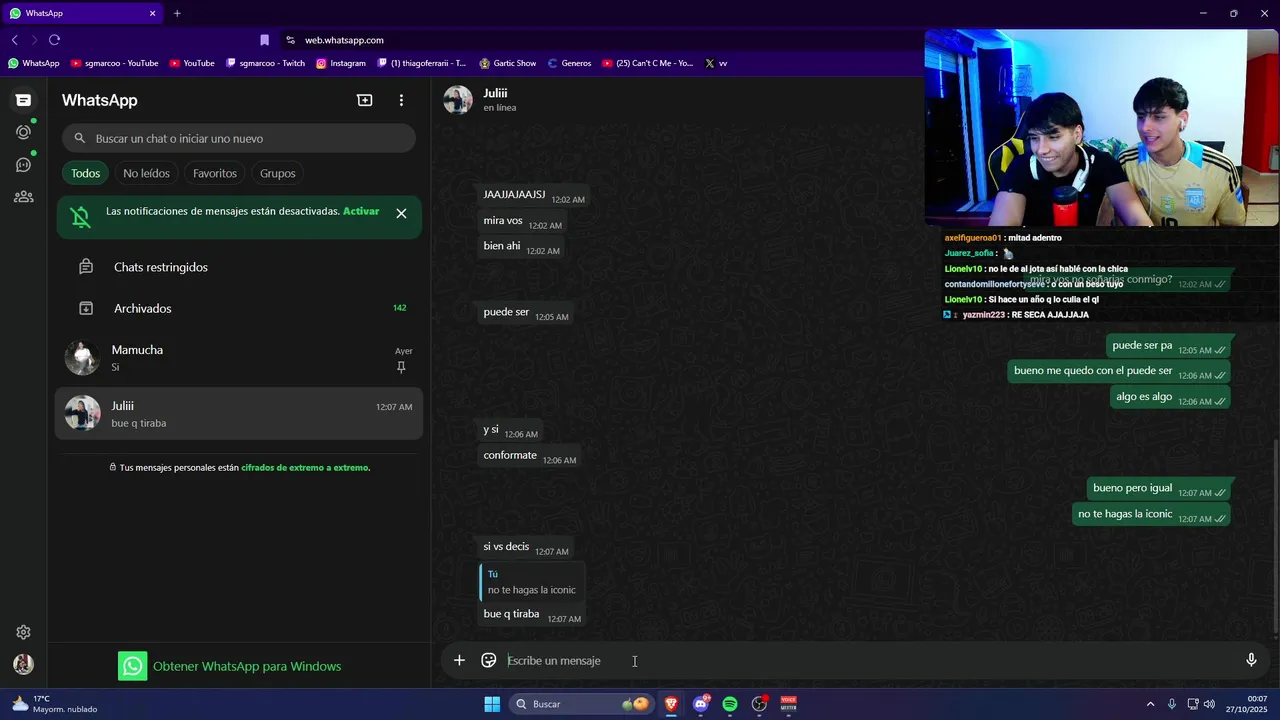Click the message 'conformate'

coord(510,455)
